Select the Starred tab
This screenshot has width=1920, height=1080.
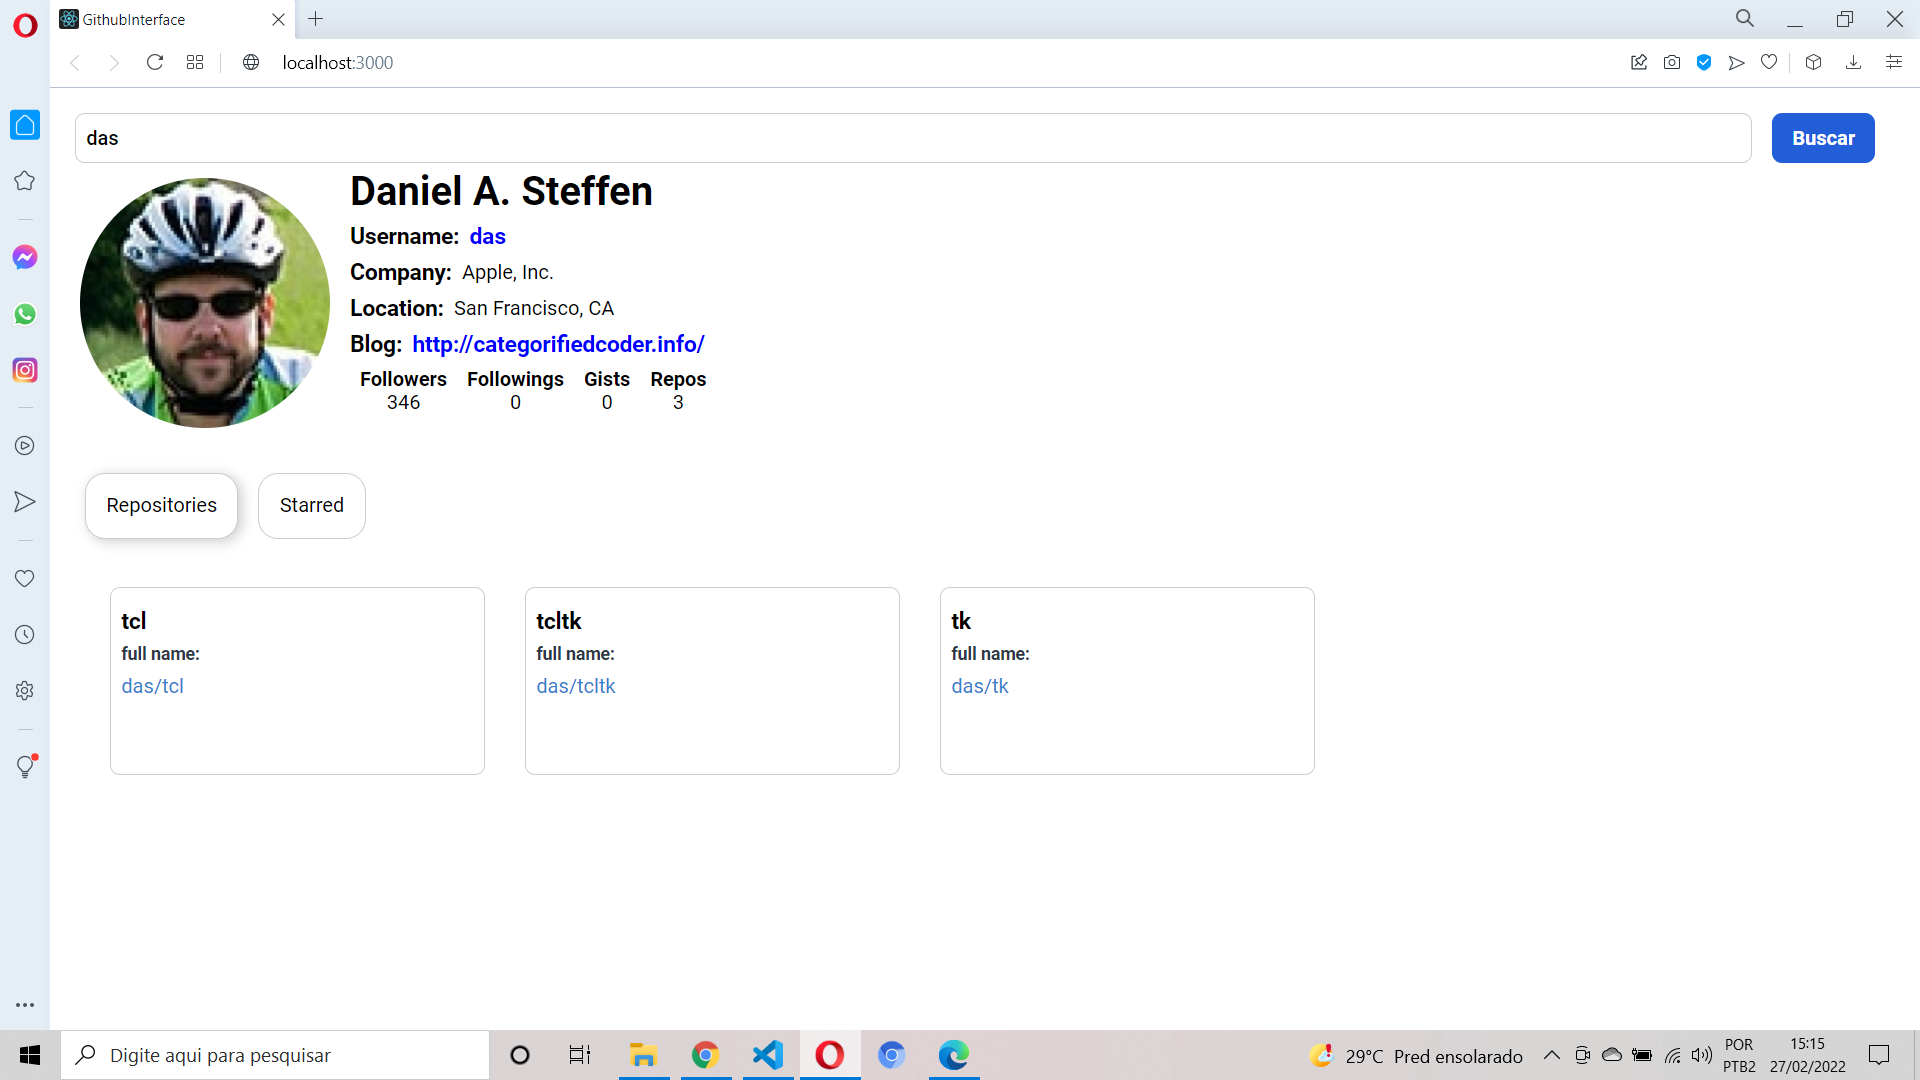[312, 506]
